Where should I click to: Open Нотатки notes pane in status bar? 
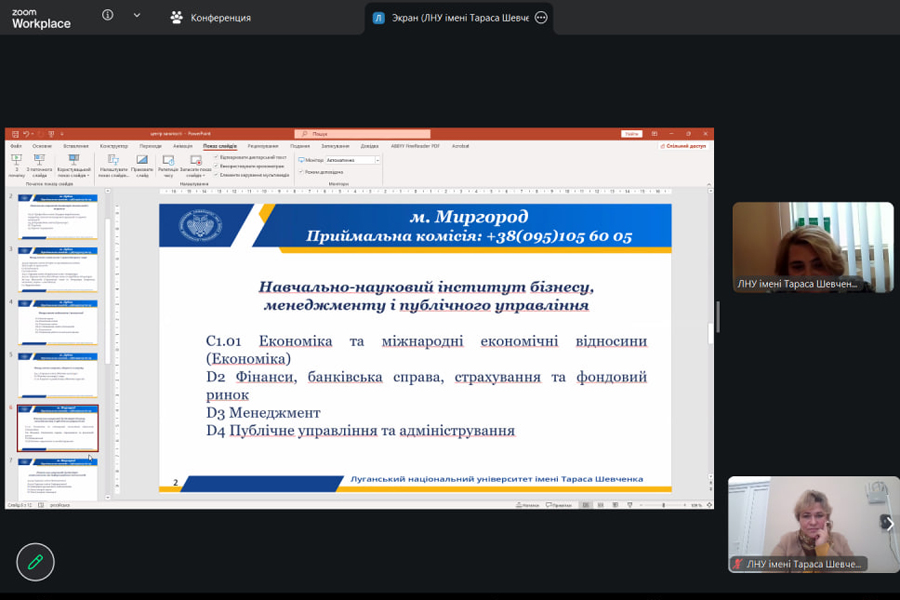[527, 505]
